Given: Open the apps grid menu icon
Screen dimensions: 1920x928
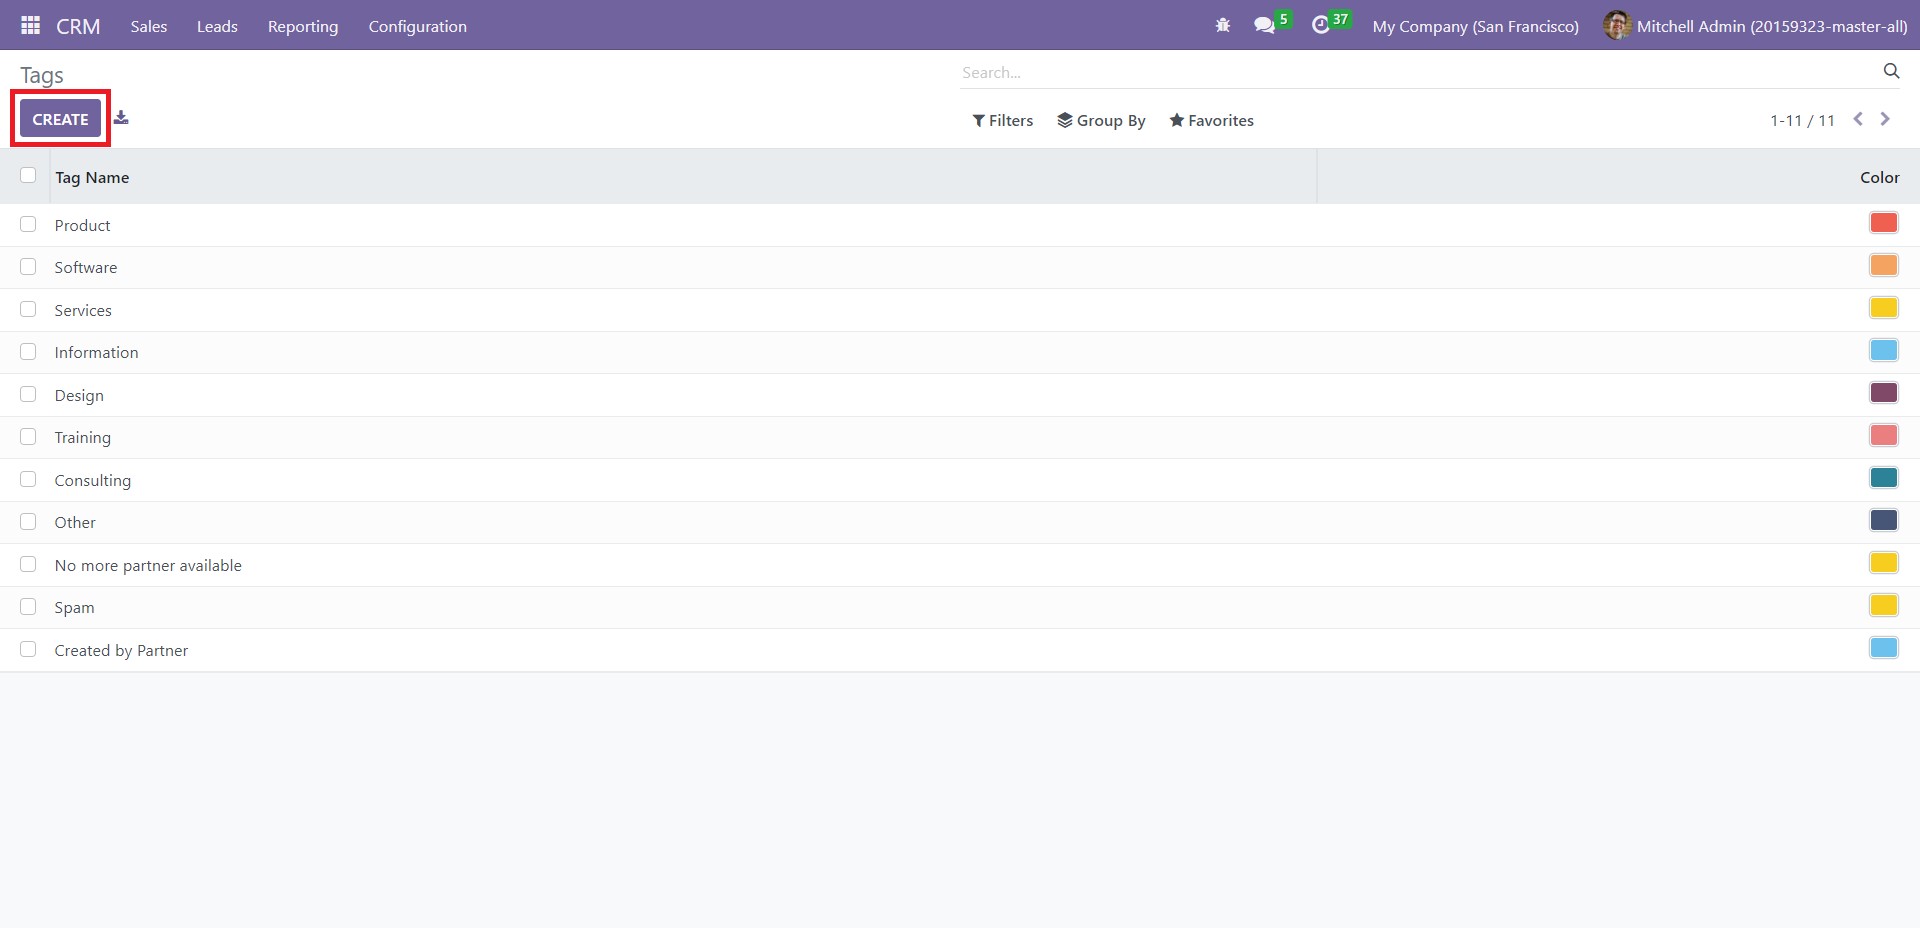Looking at the screenshot, I should point(30,25).
